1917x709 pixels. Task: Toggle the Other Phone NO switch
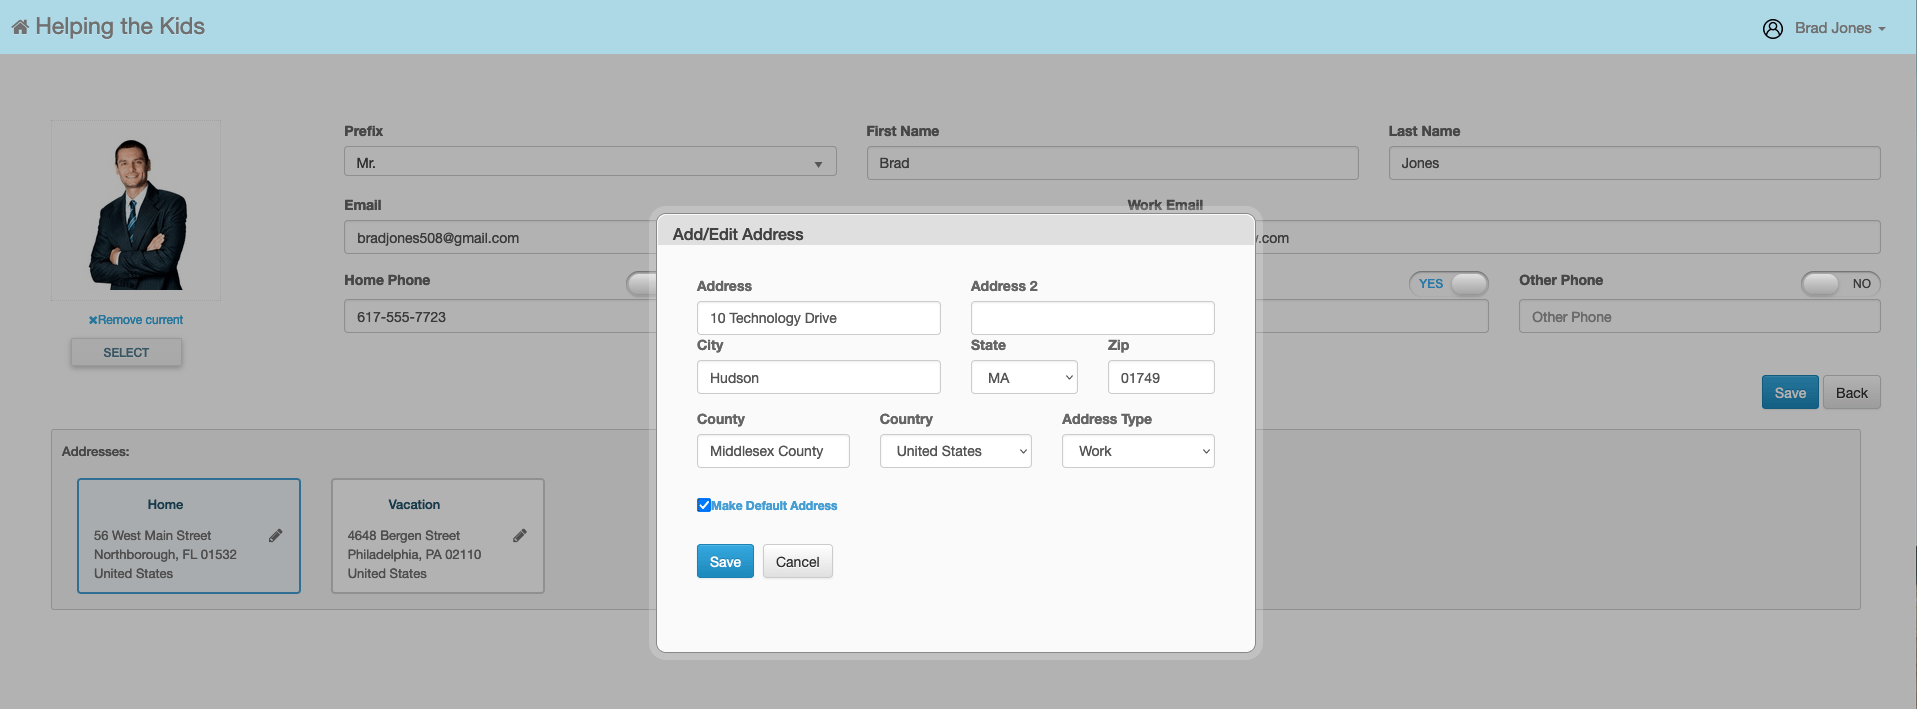point(1840,284)
